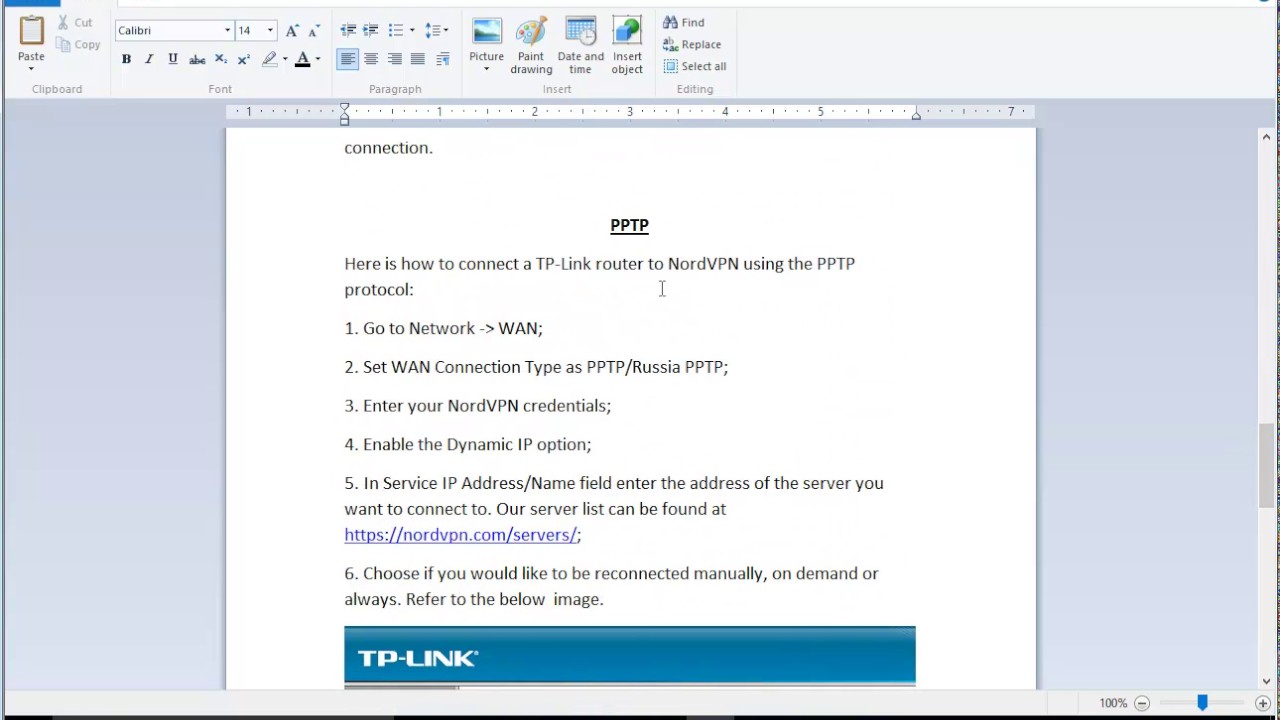Open the list style dropdown arrow
Viewport: 1280px width, 720px height.
(x=412, y=31)
